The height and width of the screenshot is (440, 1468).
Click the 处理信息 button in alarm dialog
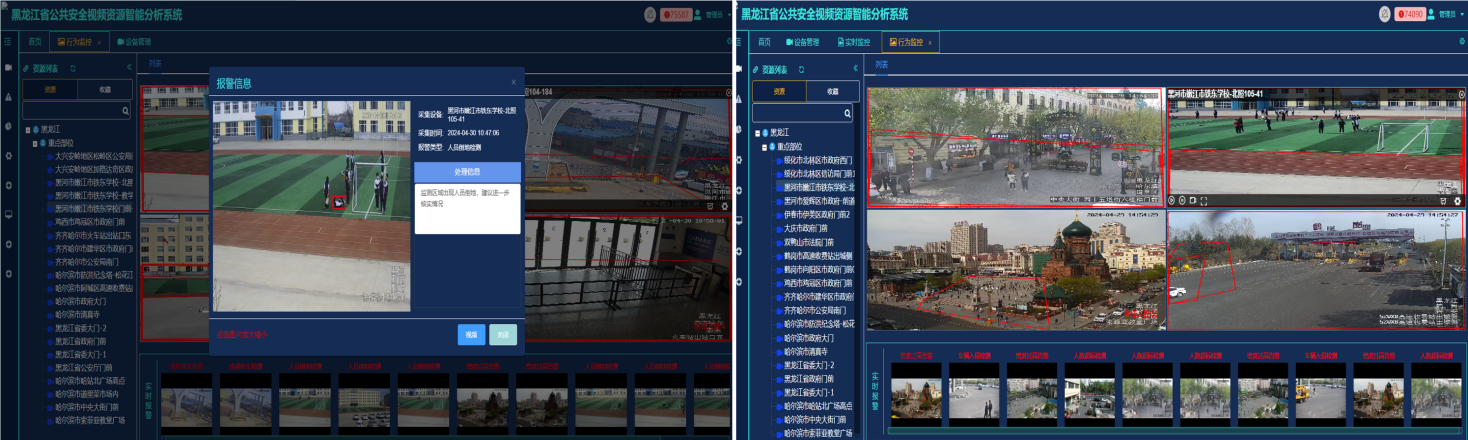(467, 171)
